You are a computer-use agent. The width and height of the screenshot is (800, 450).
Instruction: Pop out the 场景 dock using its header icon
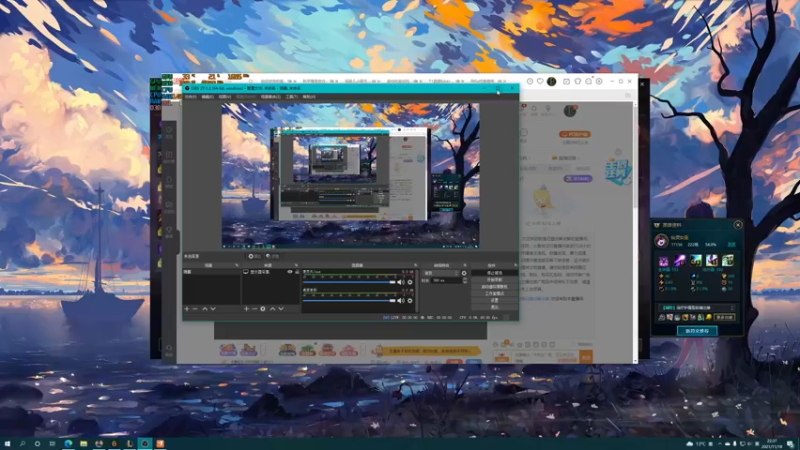pyautogui.click(x=236, y=265)
